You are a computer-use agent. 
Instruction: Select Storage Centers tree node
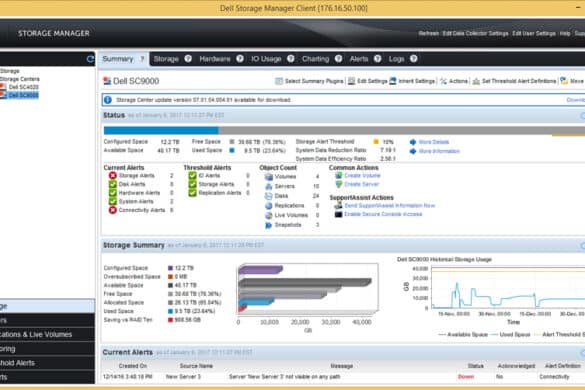click(x=19, y=79)
